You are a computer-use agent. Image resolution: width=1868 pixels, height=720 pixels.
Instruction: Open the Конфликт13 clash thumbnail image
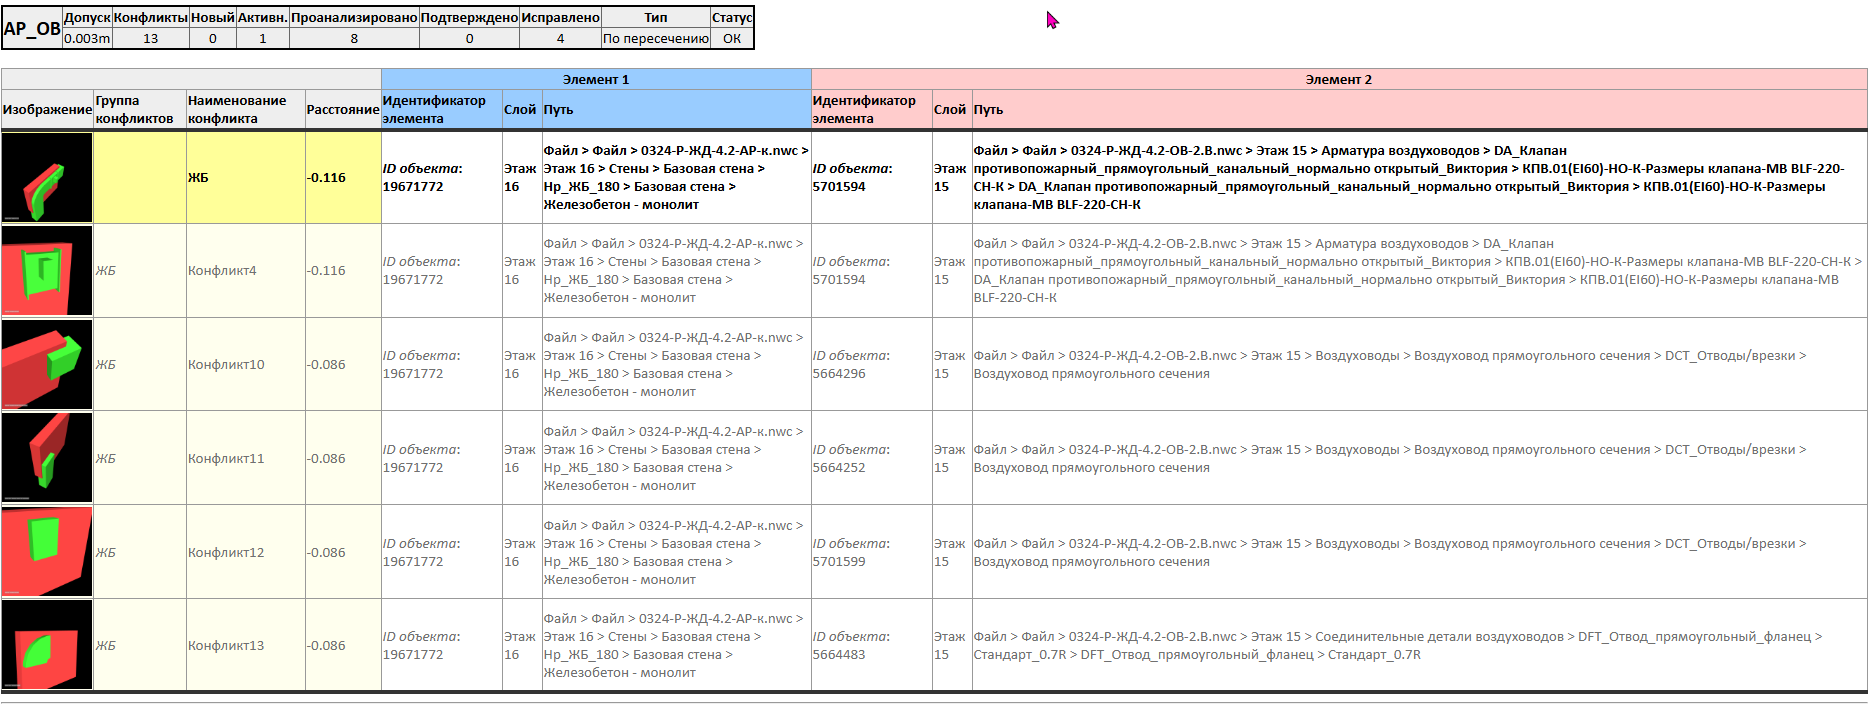point(47,645)
